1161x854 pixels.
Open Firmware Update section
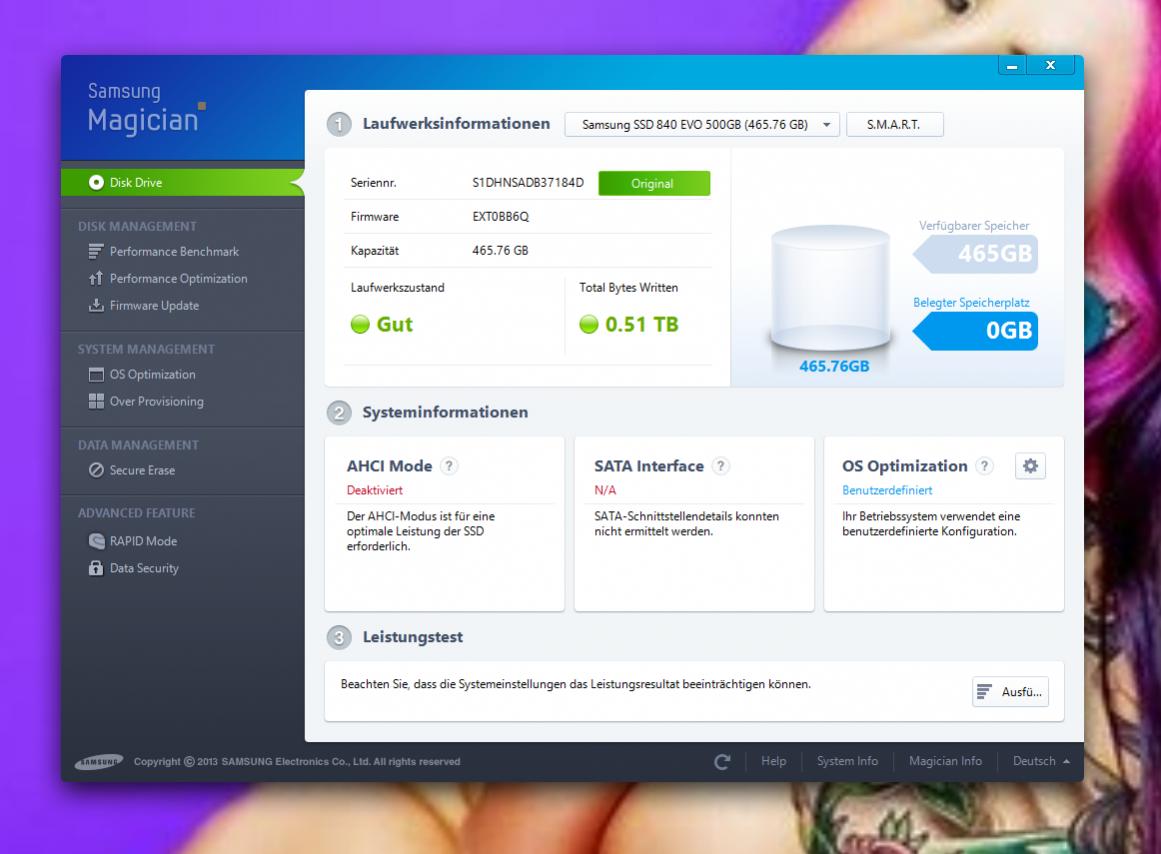pyautogui.click(x=154, y=305)
